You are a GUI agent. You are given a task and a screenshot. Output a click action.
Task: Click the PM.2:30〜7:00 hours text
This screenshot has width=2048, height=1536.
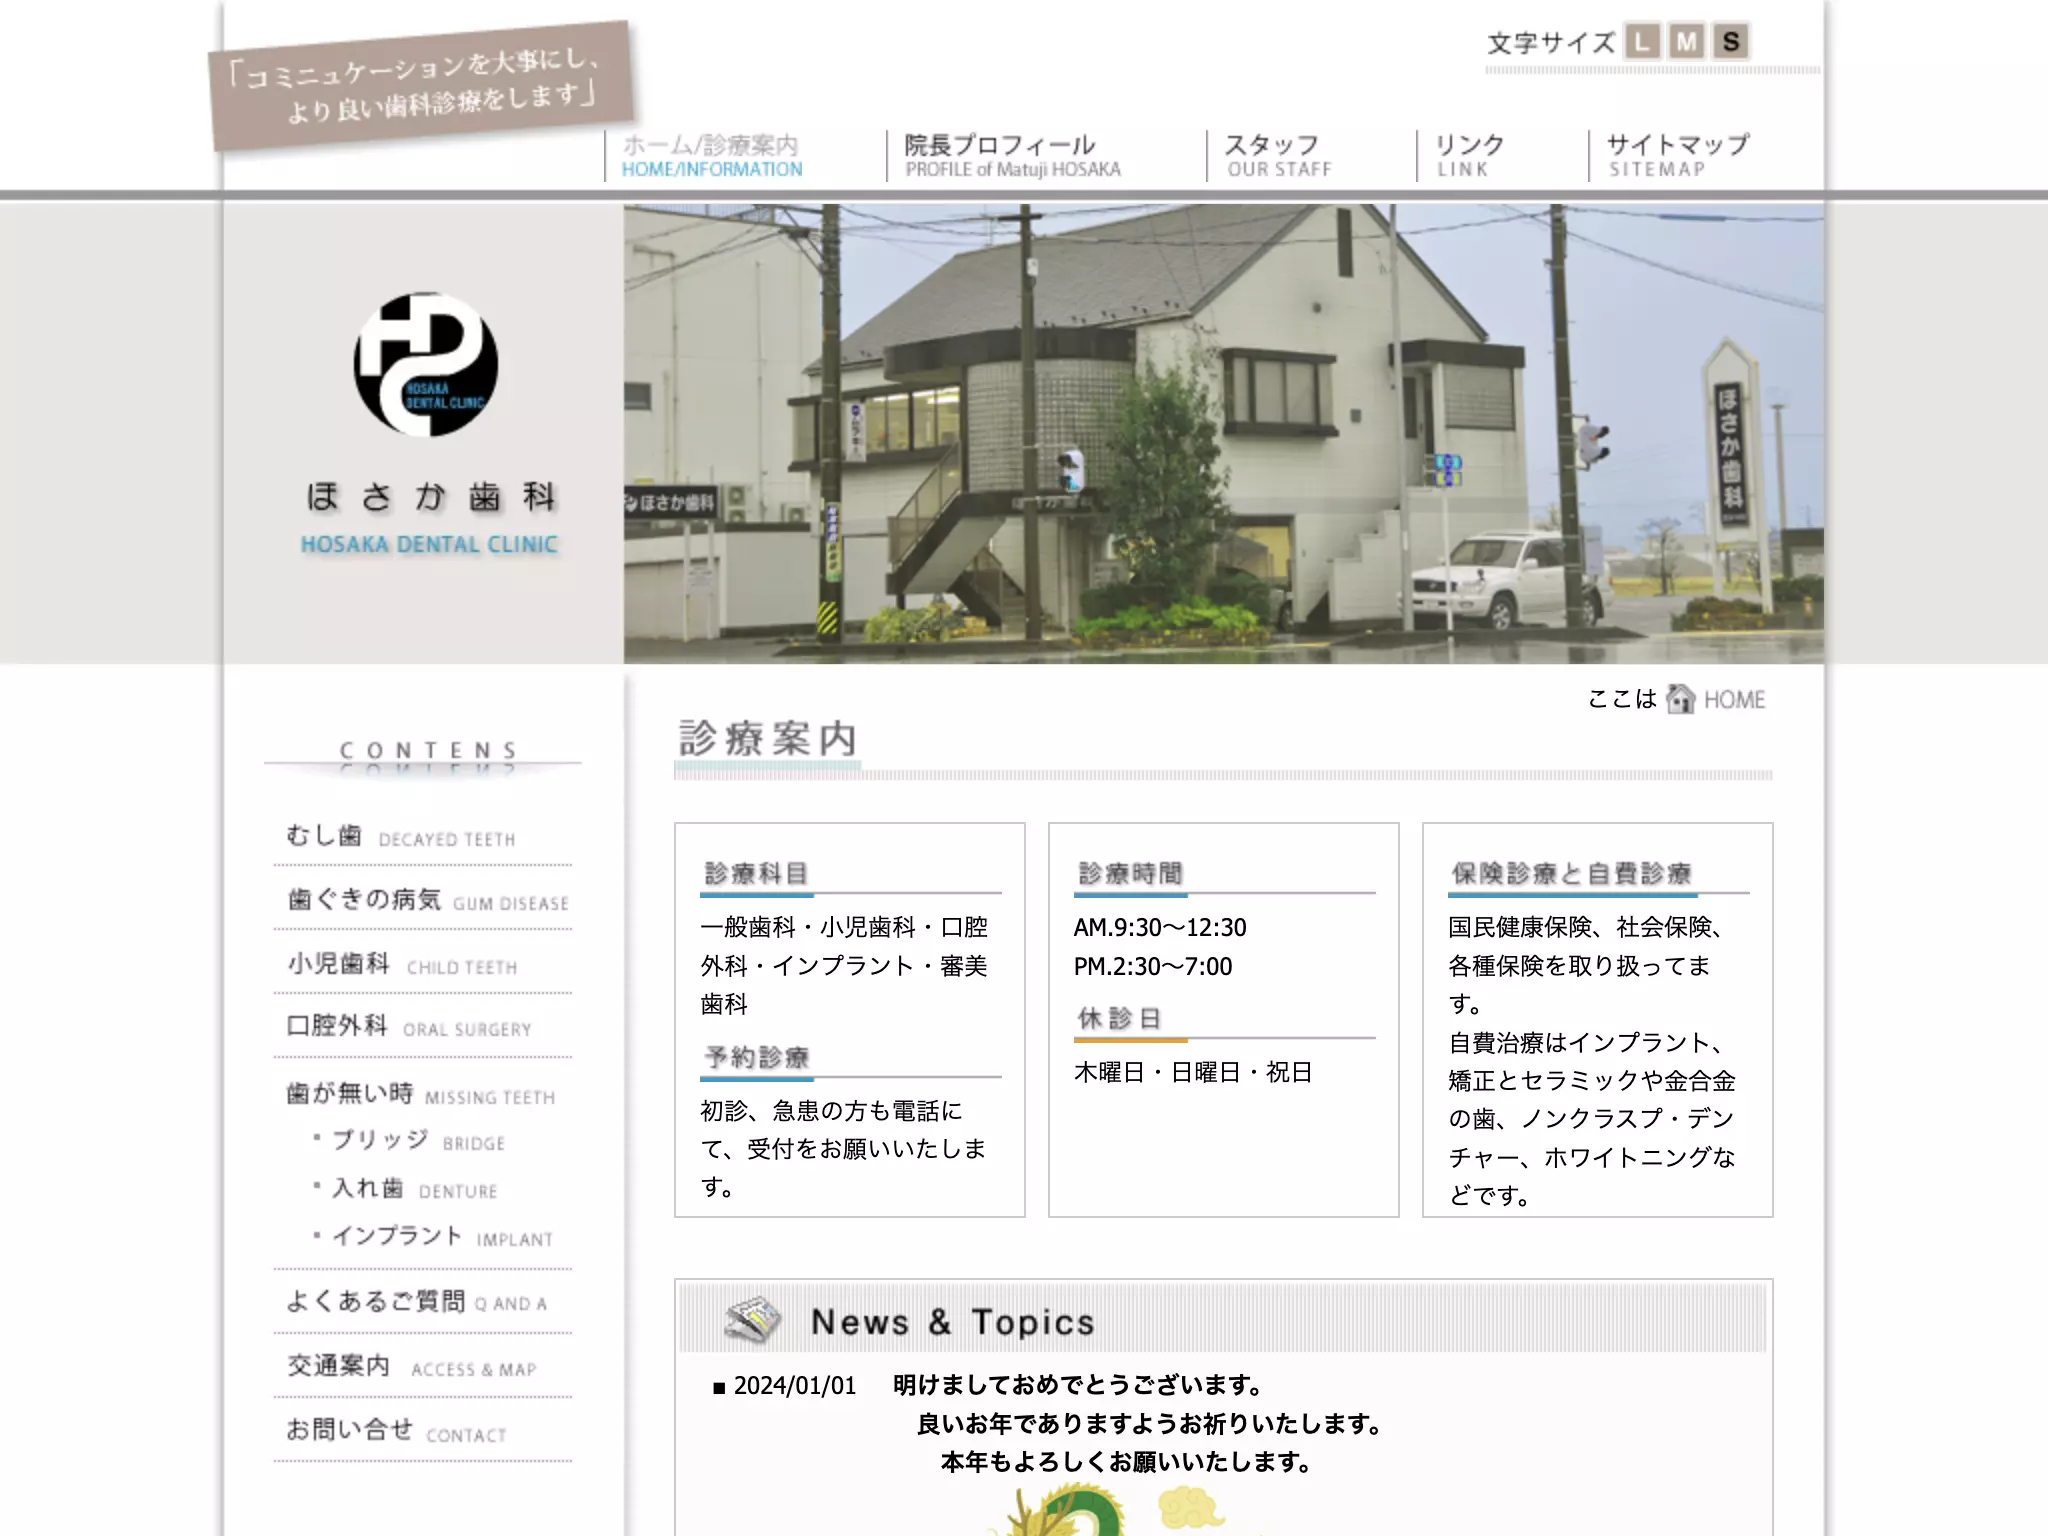click(1153, 966)
